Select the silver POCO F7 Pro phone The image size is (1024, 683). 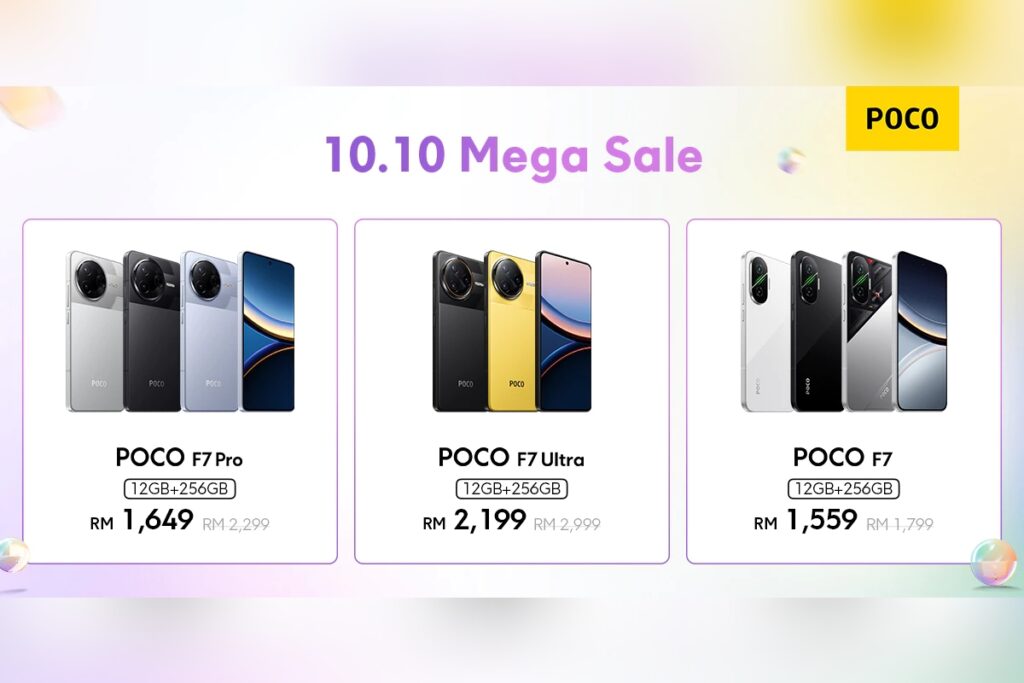pos(95,330)
